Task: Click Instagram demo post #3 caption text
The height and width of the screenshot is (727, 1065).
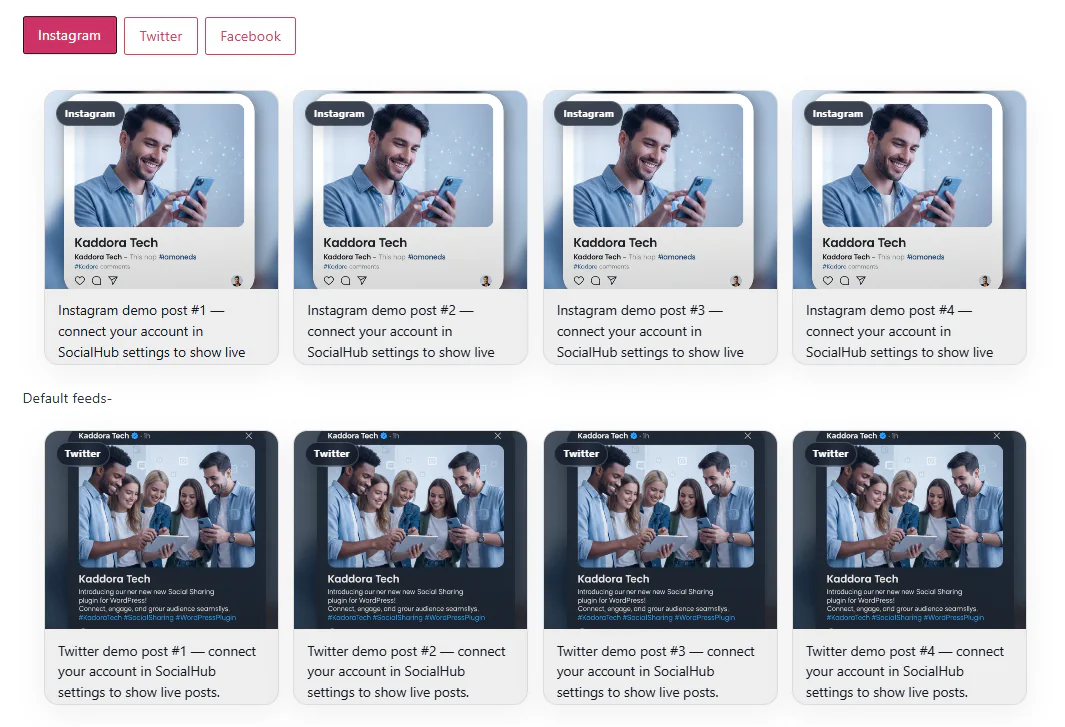Action: tap(650, 331)
